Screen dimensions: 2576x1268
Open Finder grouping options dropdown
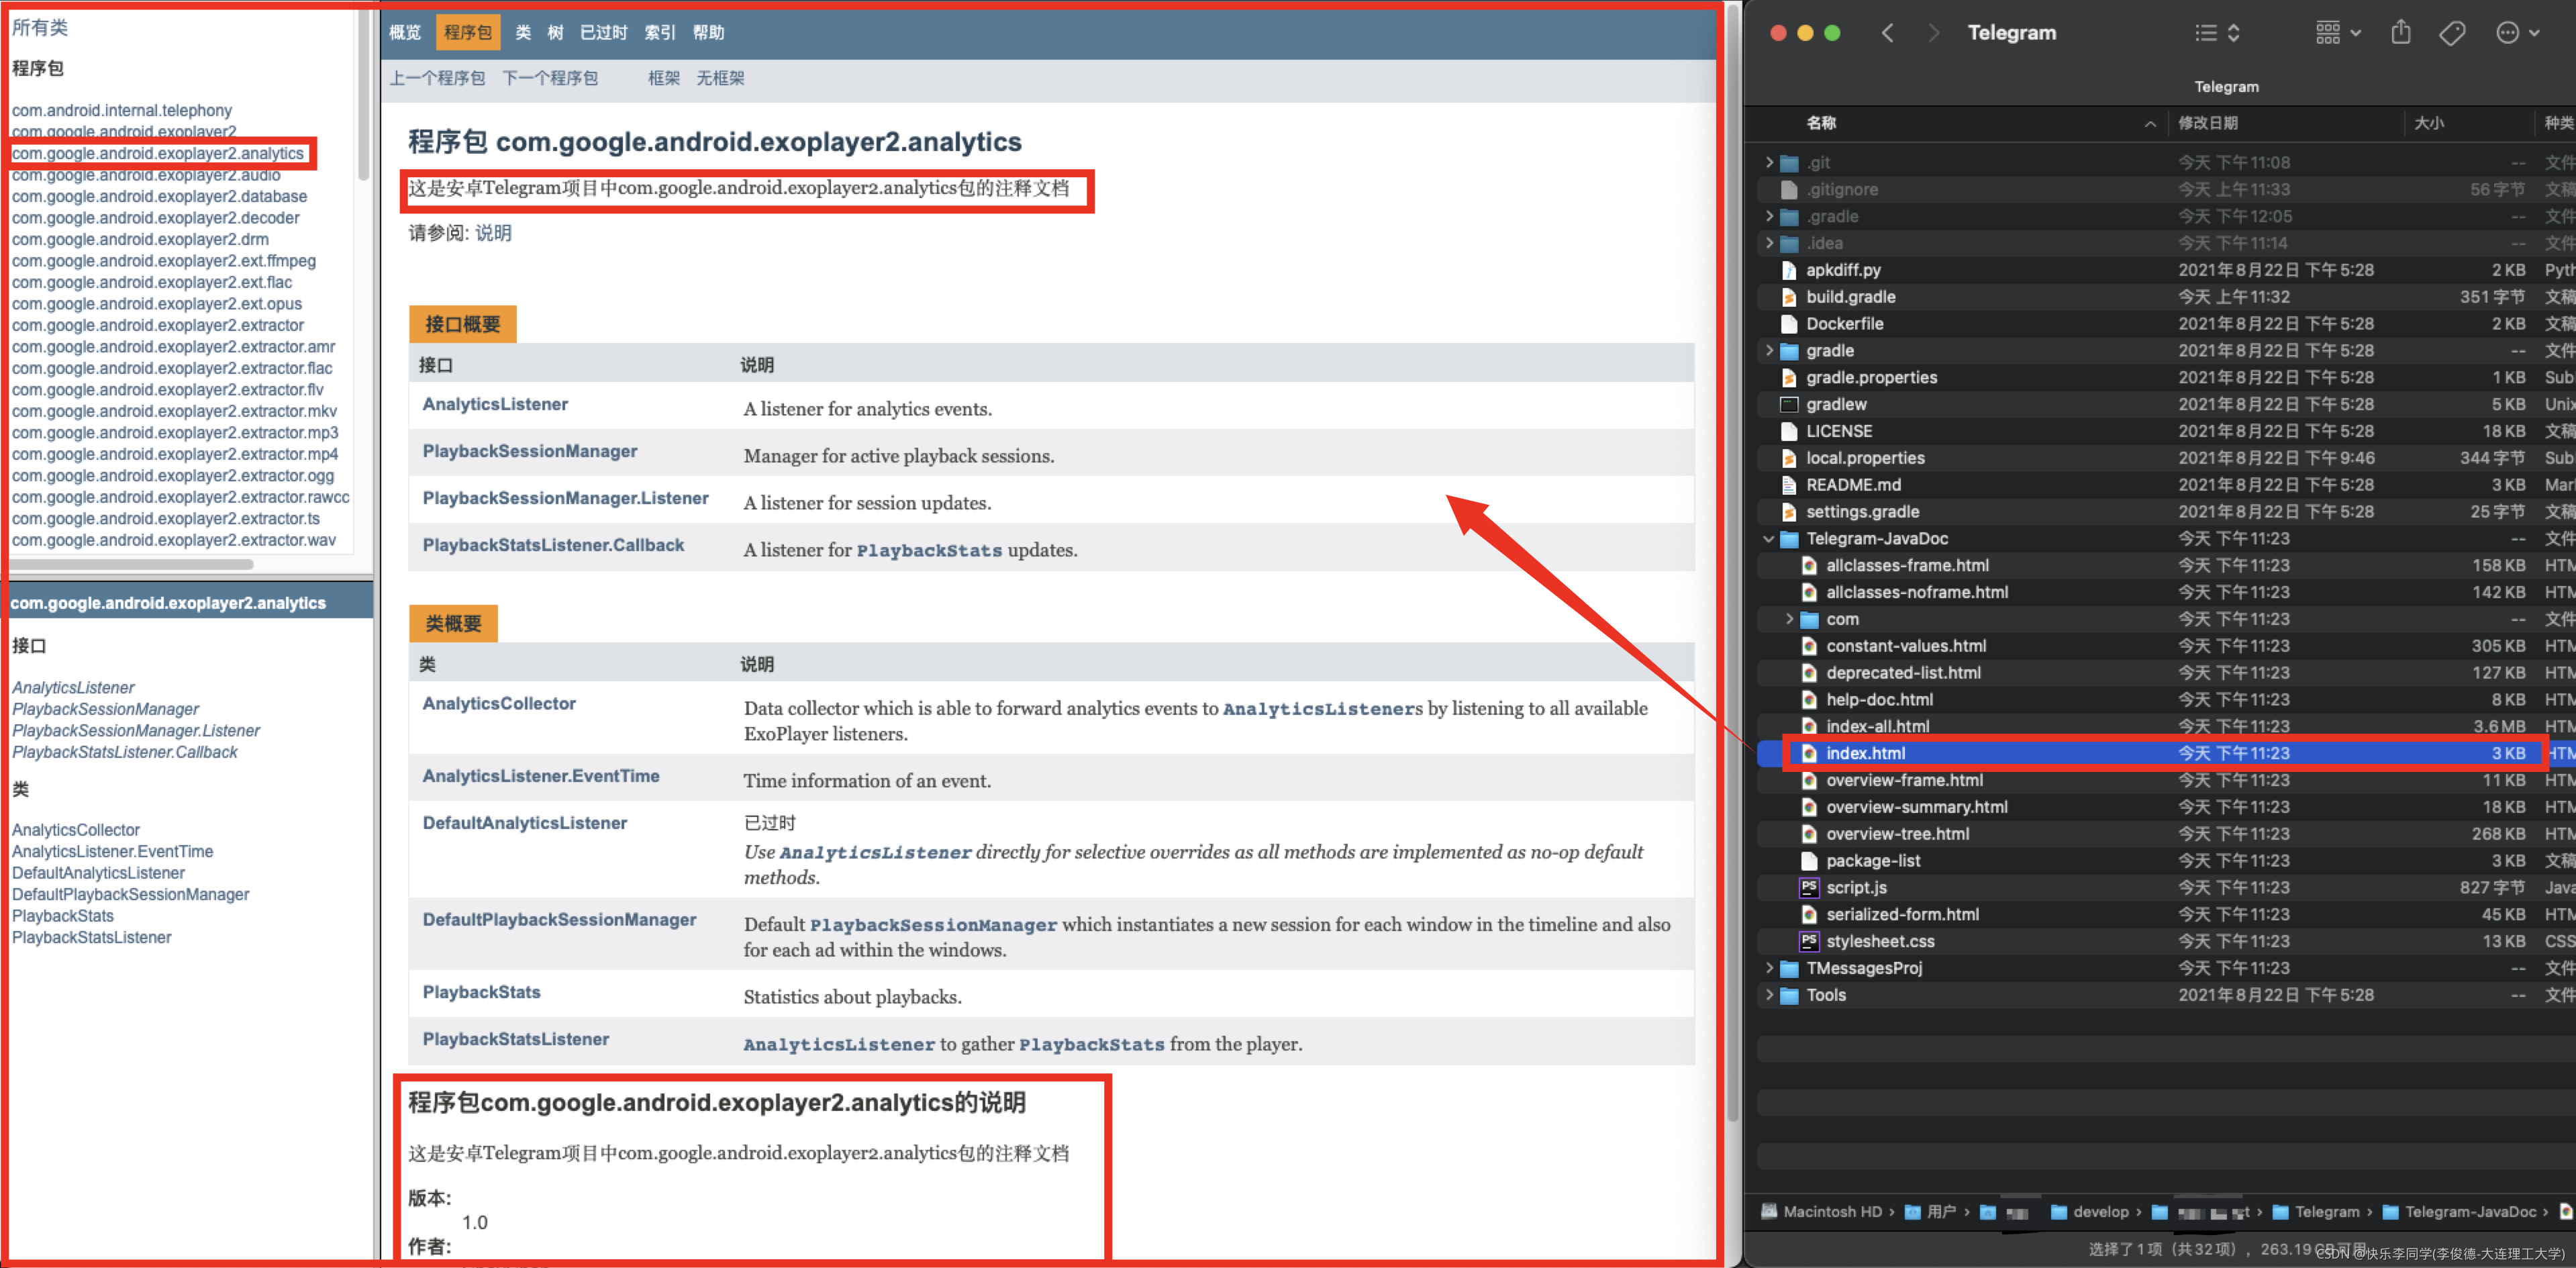2339,33
